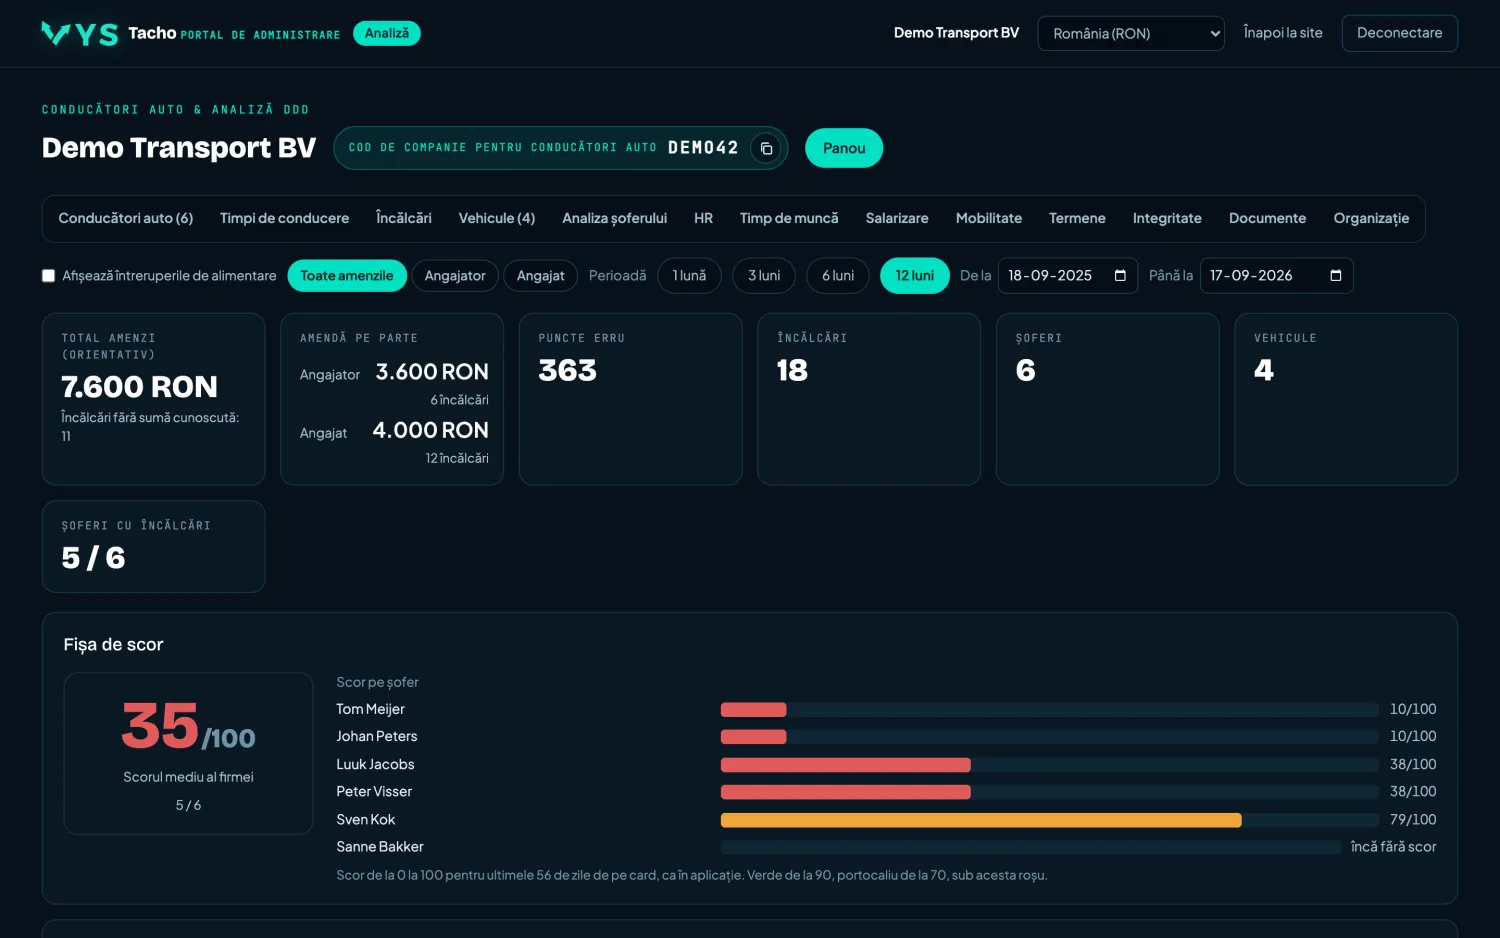The image size is (1500, 938).
Task: Click the 'încă fără scor' label
Action: (x=1393, y=847)
